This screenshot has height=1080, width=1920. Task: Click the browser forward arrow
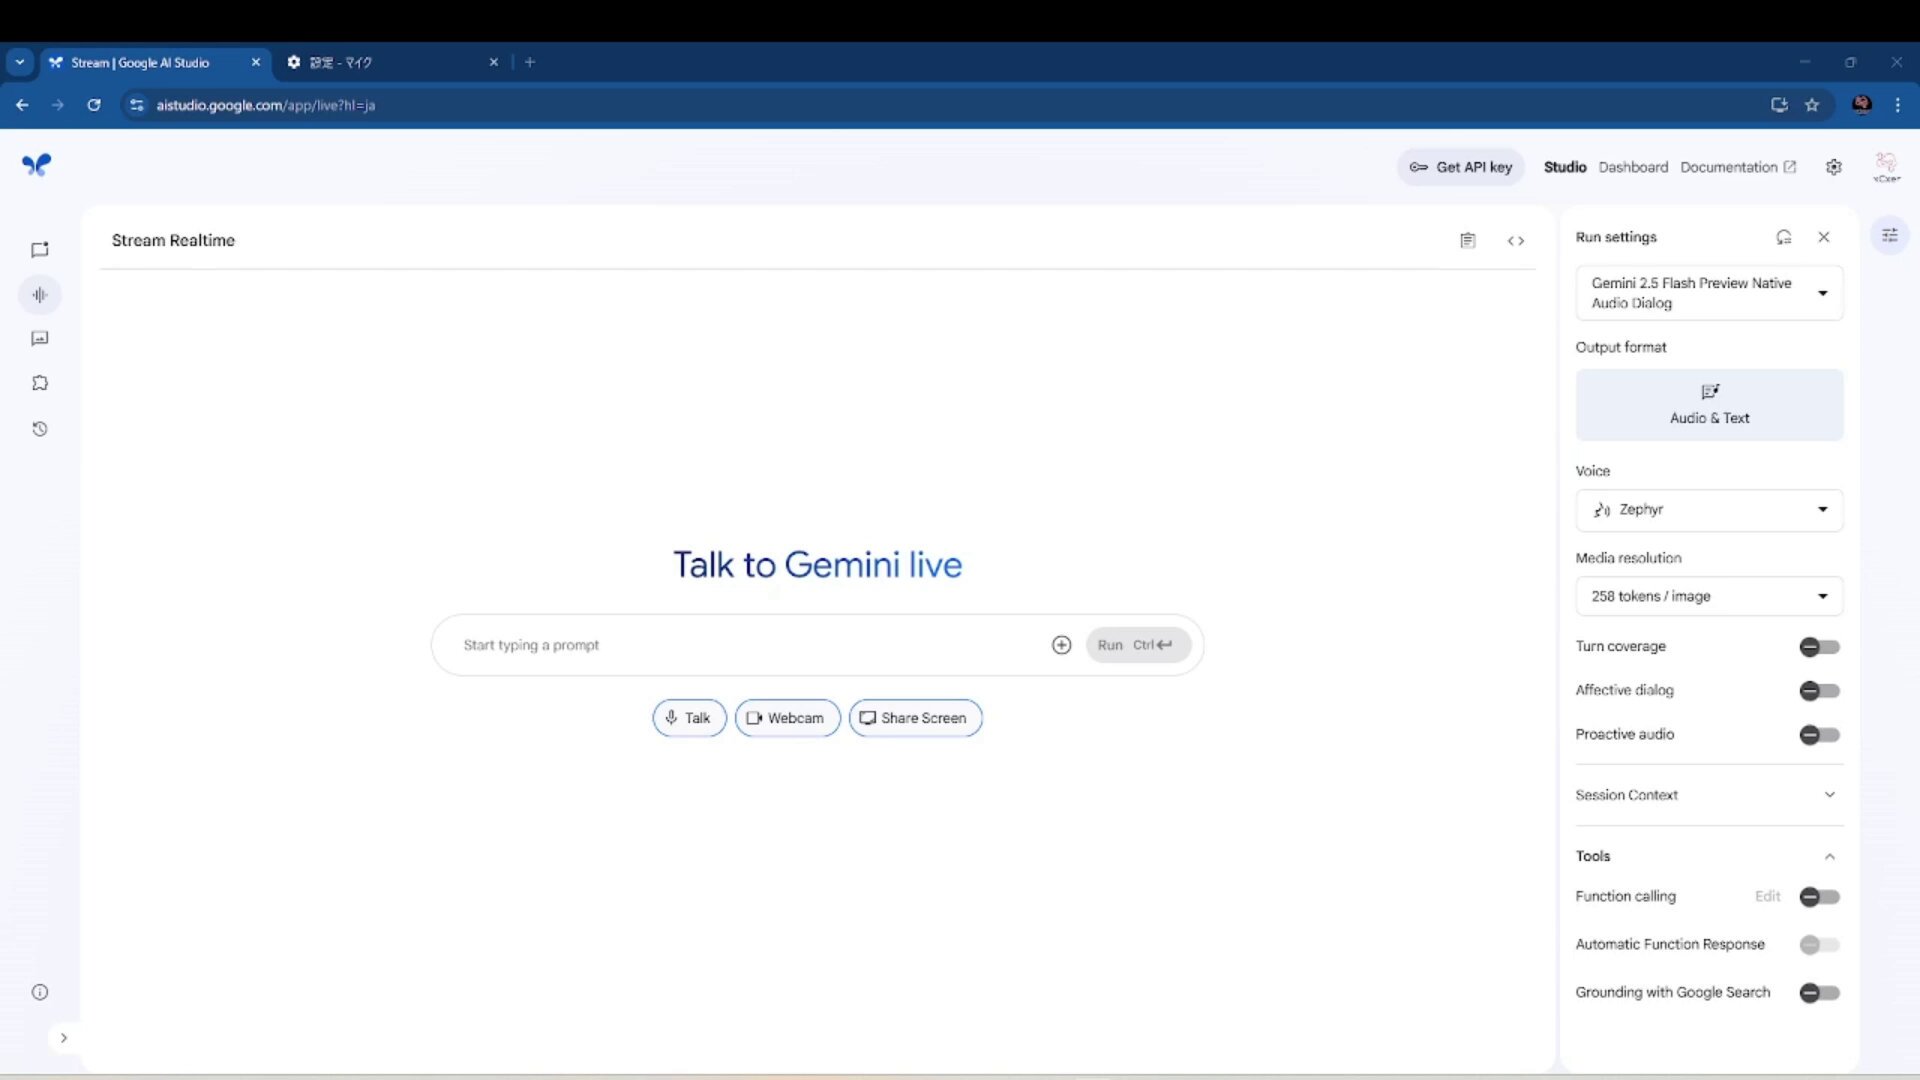[58, 105]
